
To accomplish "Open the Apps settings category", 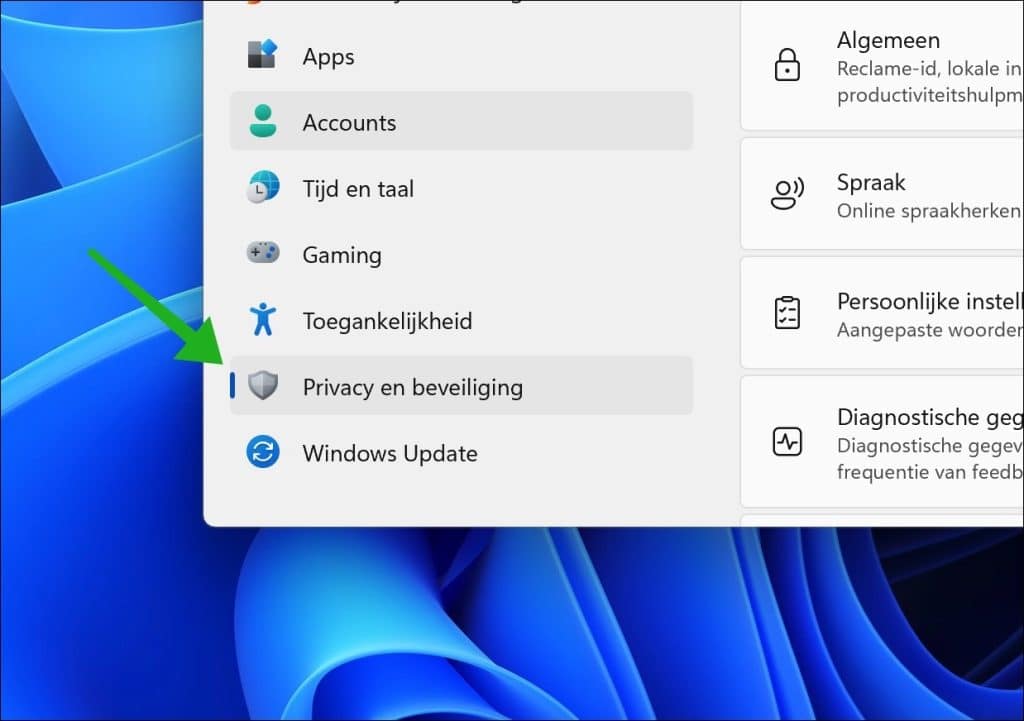I will (x=329, y=56).
